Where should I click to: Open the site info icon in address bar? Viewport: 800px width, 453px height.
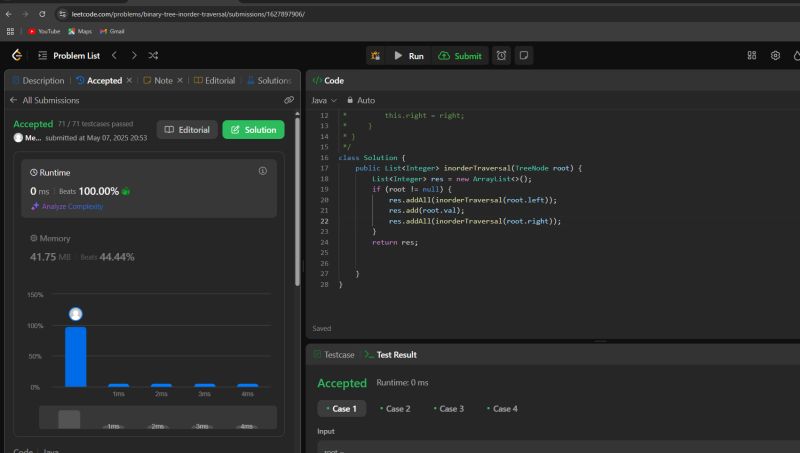[x=62, y=14]
